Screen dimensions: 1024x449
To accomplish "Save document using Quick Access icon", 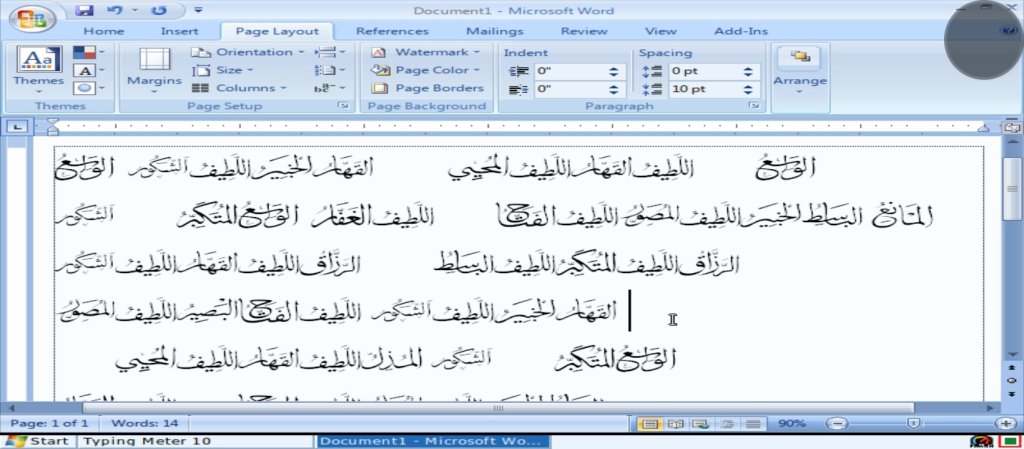I will pos(84,11).
